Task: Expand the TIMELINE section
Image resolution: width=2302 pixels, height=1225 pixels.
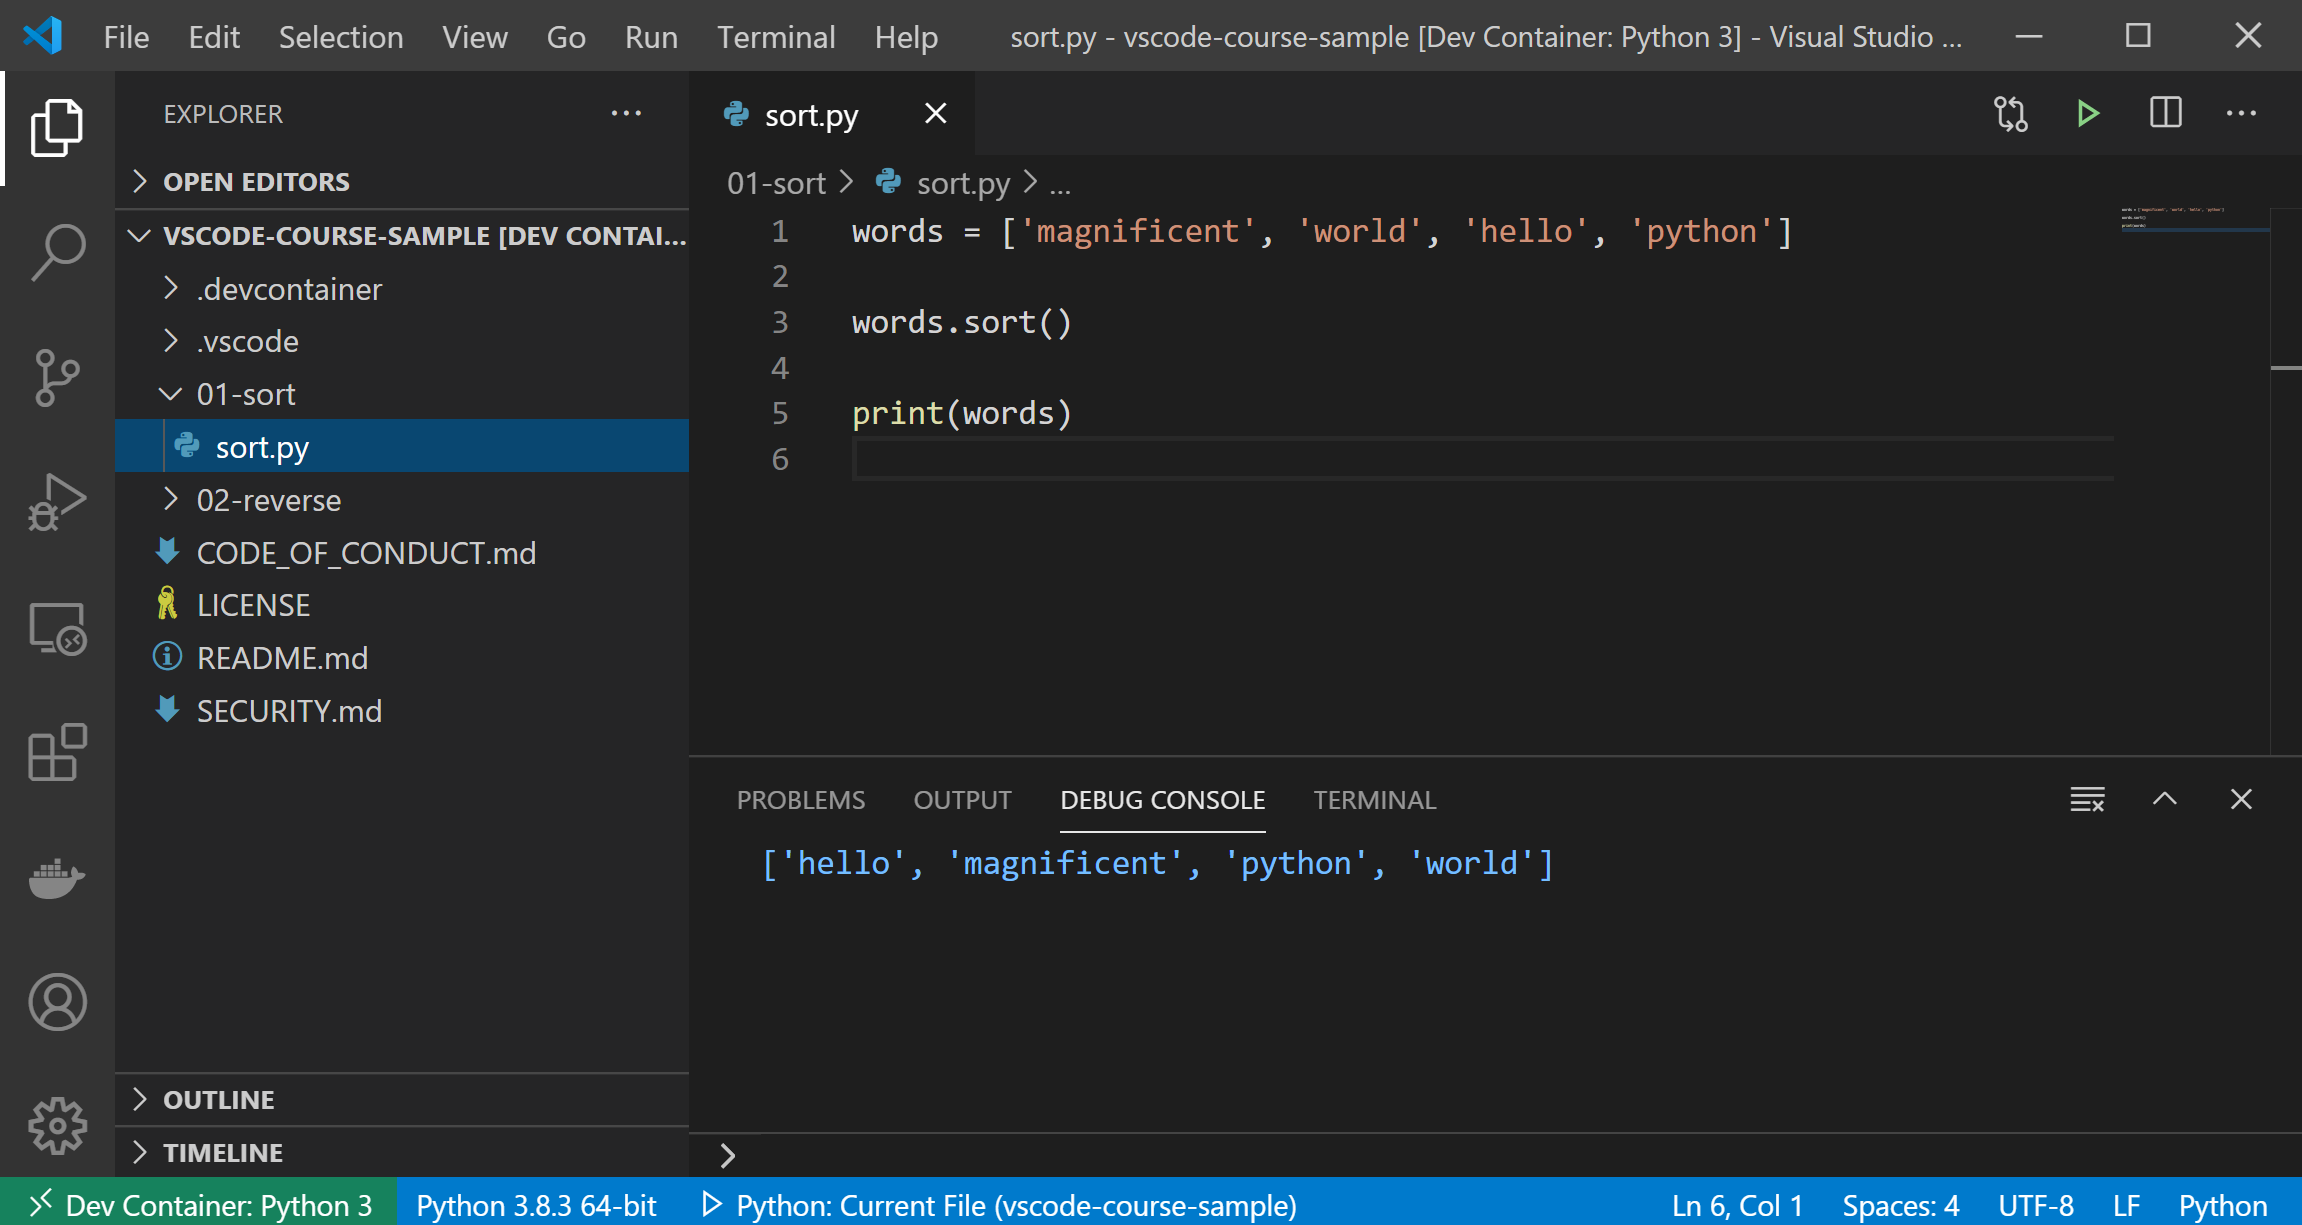Action: (x=224, y=1152)
